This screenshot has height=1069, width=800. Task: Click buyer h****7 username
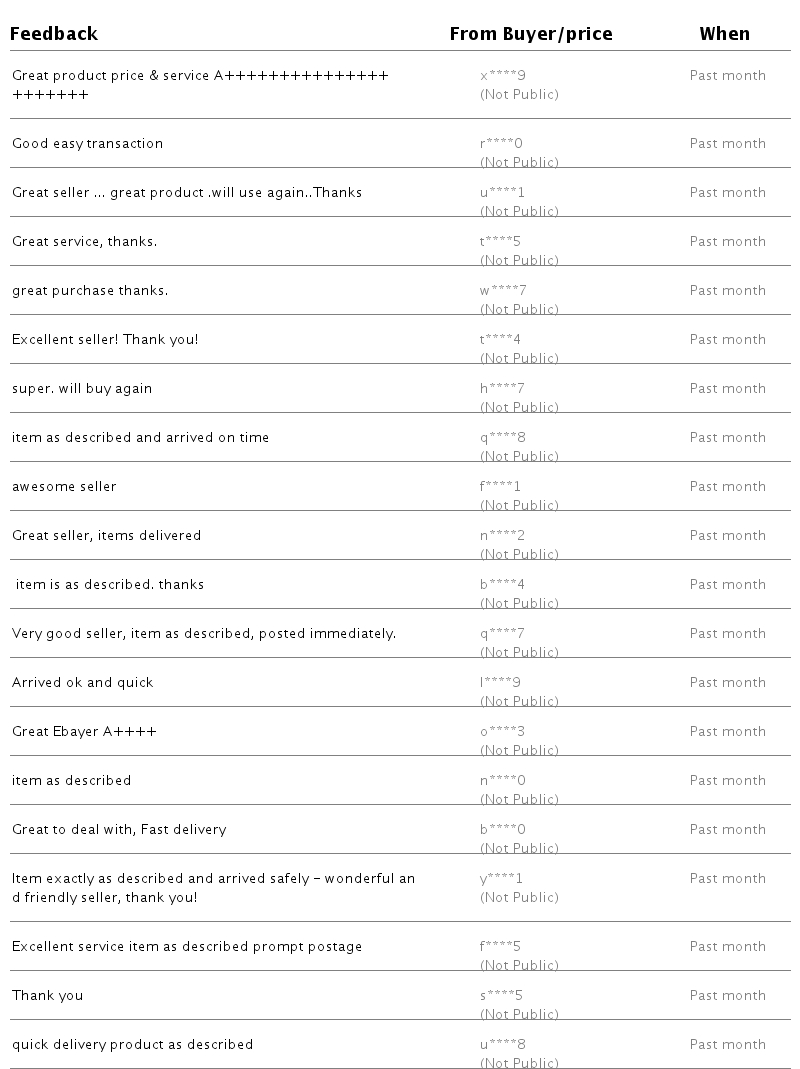pyautogui.click(x=502, y=388)
